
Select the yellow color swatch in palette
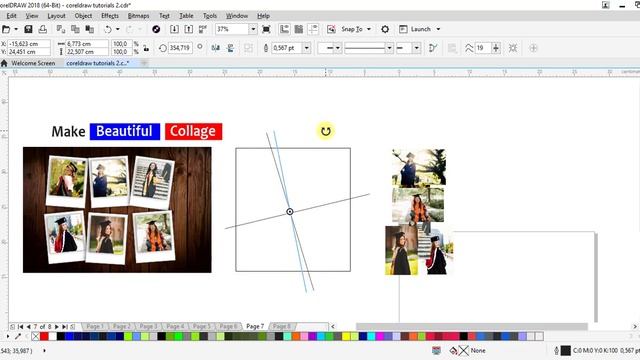346,337
